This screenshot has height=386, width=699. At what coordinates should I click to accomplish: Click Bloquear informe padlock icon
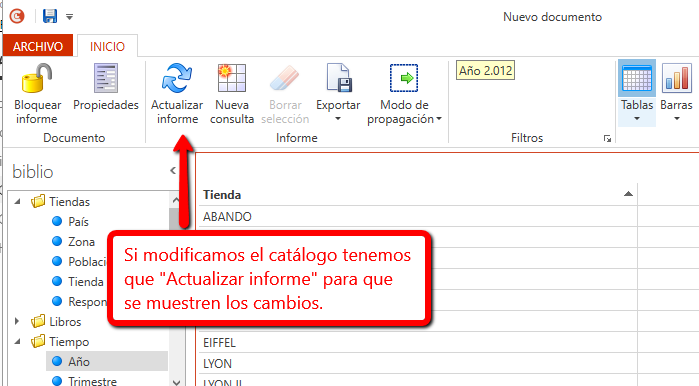pyautogui.click(x=37, y=78)
